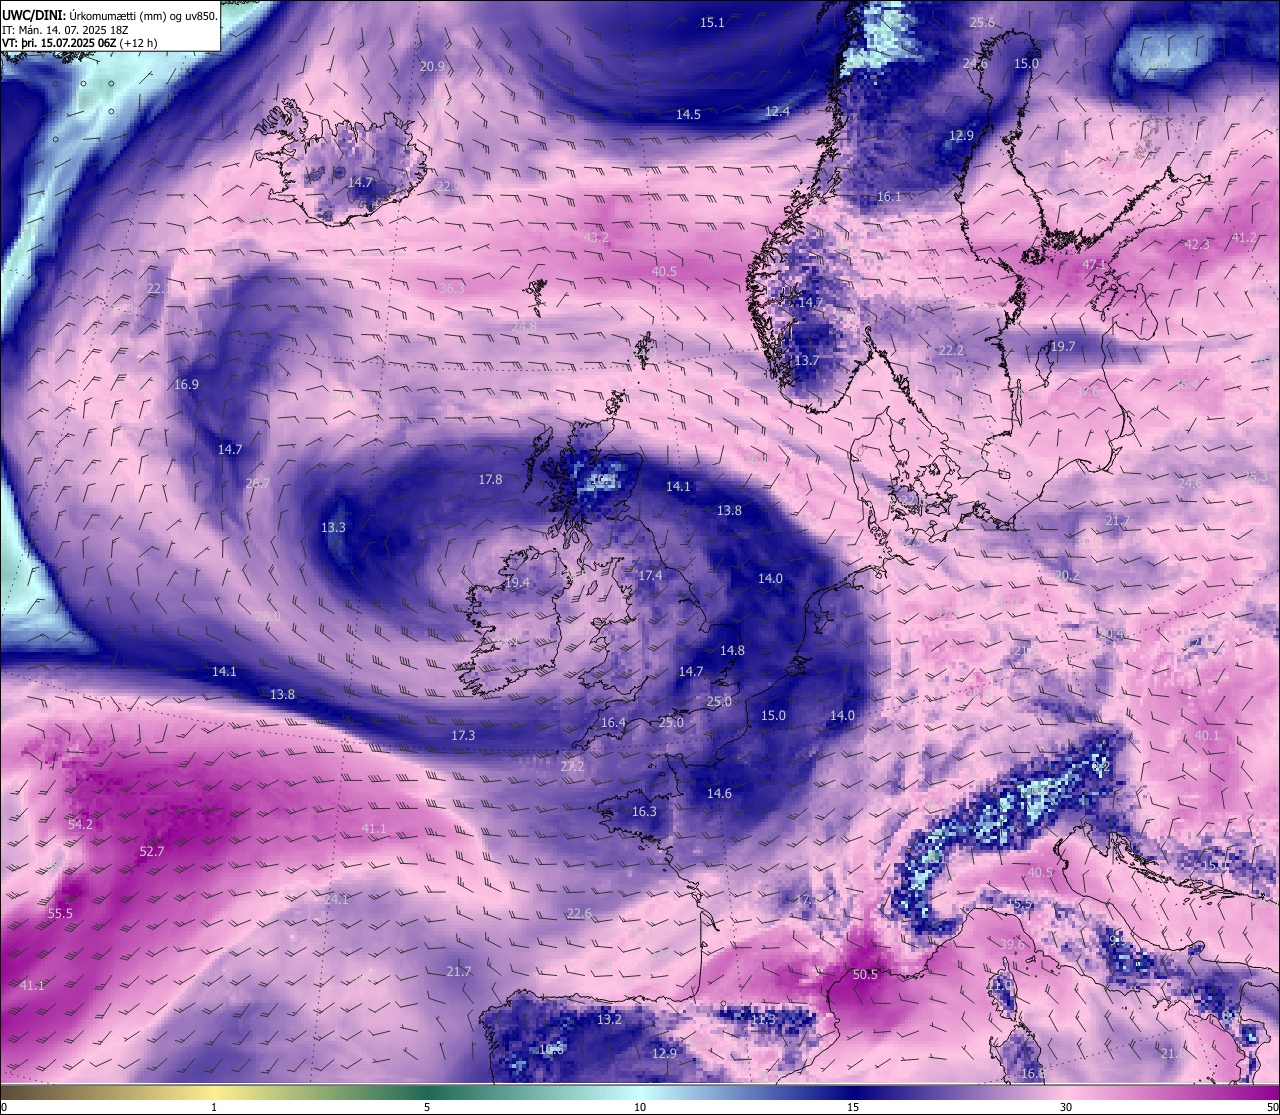The width and height of the screenshot is (1280, 1115).
Task: Click the 14.5 value label
Action: pyautogui.click(x=688, y=115)
